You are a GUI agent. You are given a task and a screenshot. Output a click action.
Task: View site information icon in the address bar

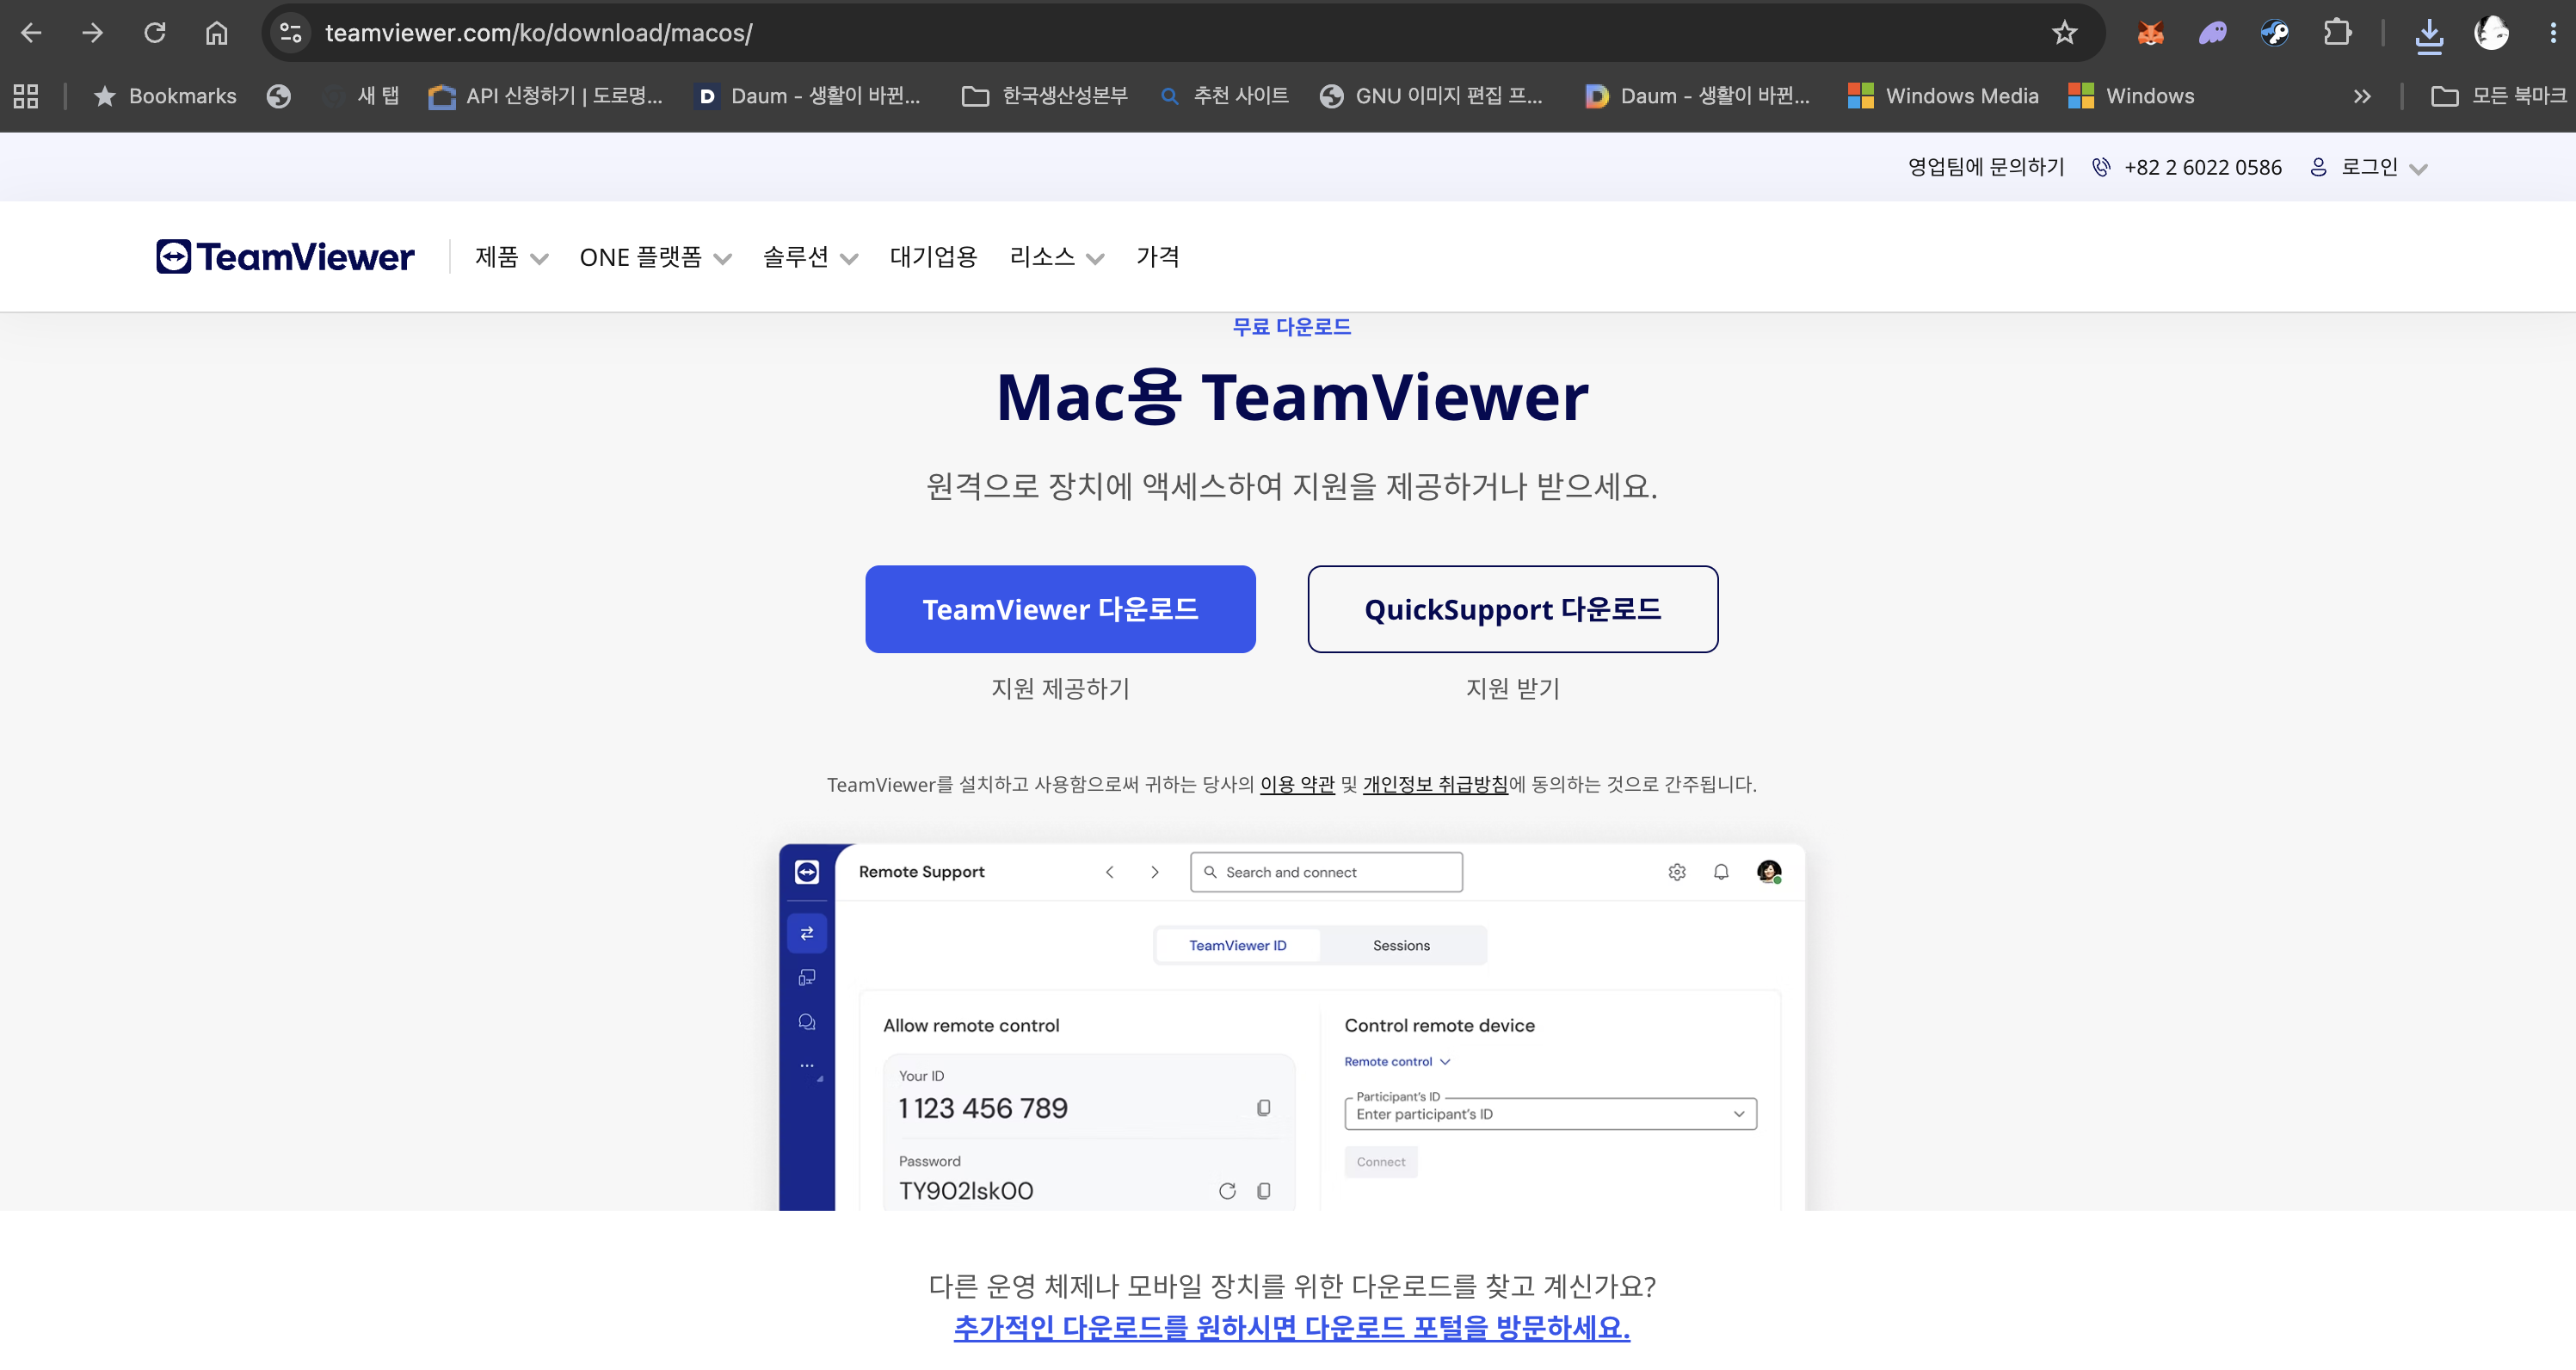click(x=290, y=33)
